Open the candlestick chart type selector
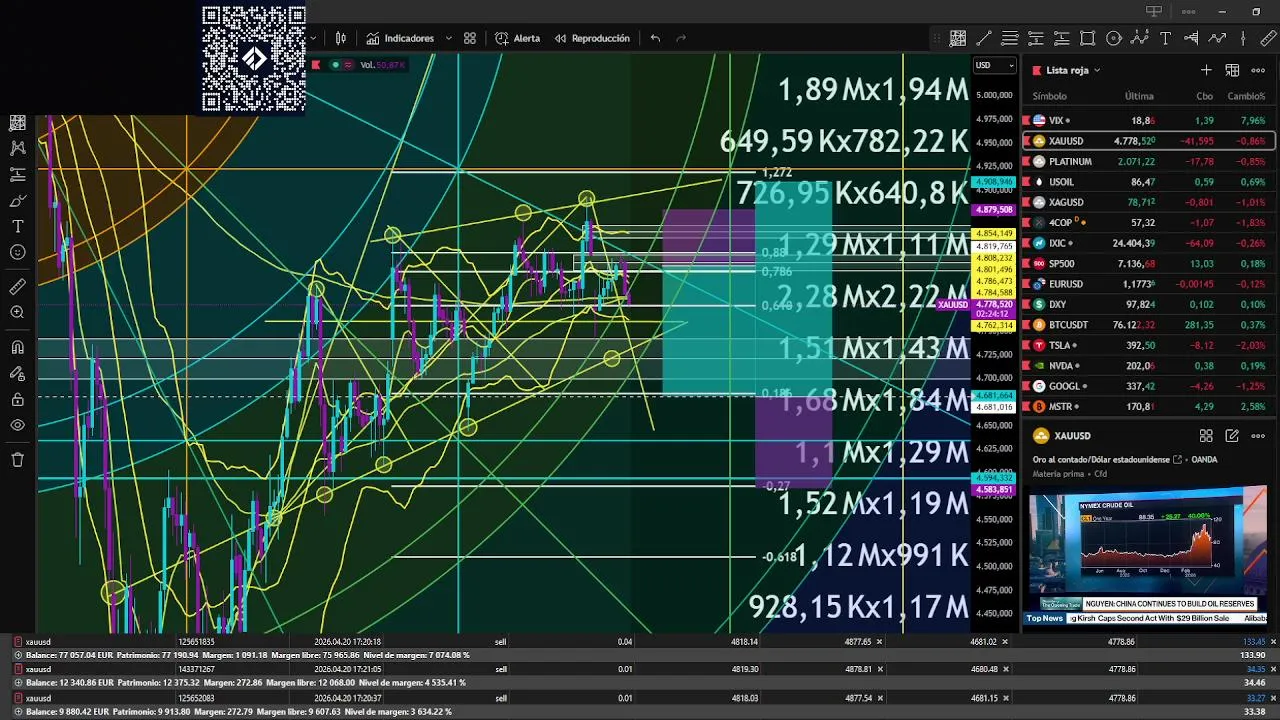Image resolution: width=1280 pixels, height=720 pixels. click(x=341, y=38)
